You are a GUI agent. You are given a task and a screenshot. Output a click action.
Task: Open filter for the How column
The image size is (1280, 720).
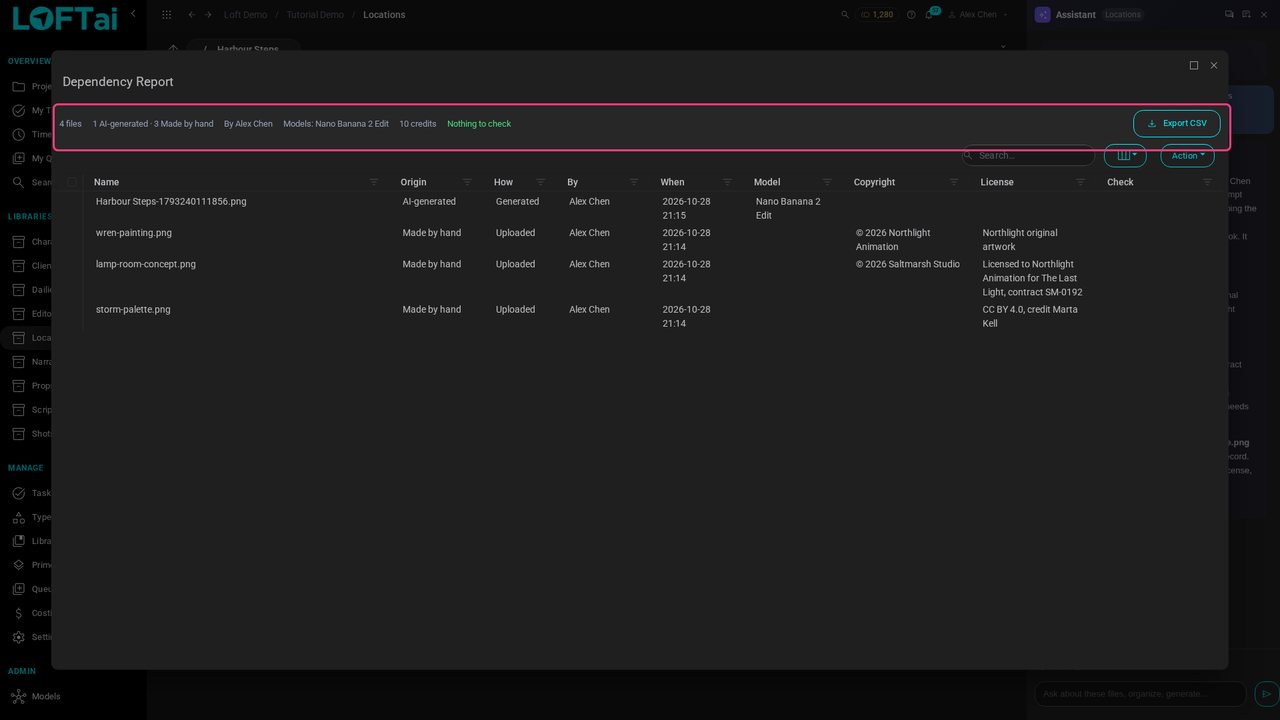[541, 182]
